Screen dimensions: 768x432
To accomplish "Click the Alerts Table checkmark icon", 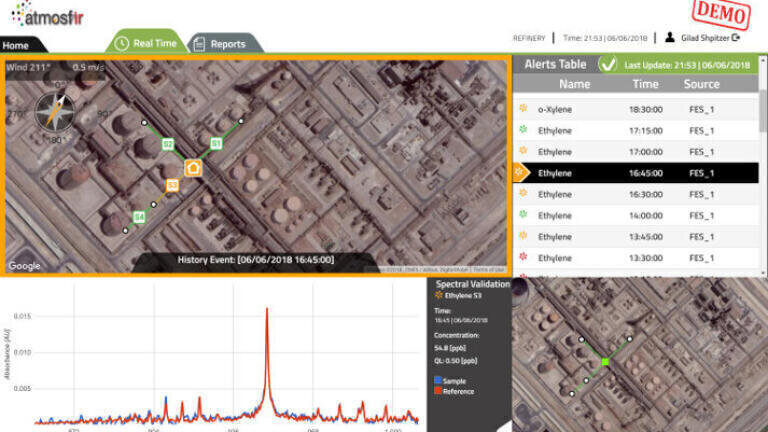I will coord(608,64).
